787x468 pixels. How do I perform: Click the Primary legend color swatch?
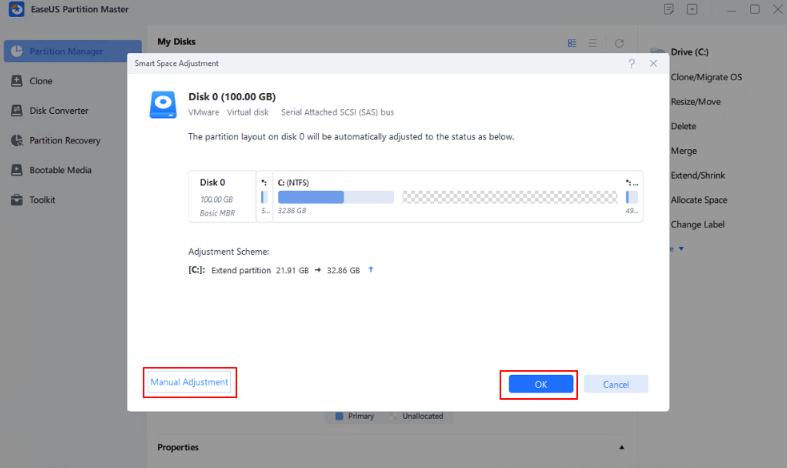coord(339,416)
